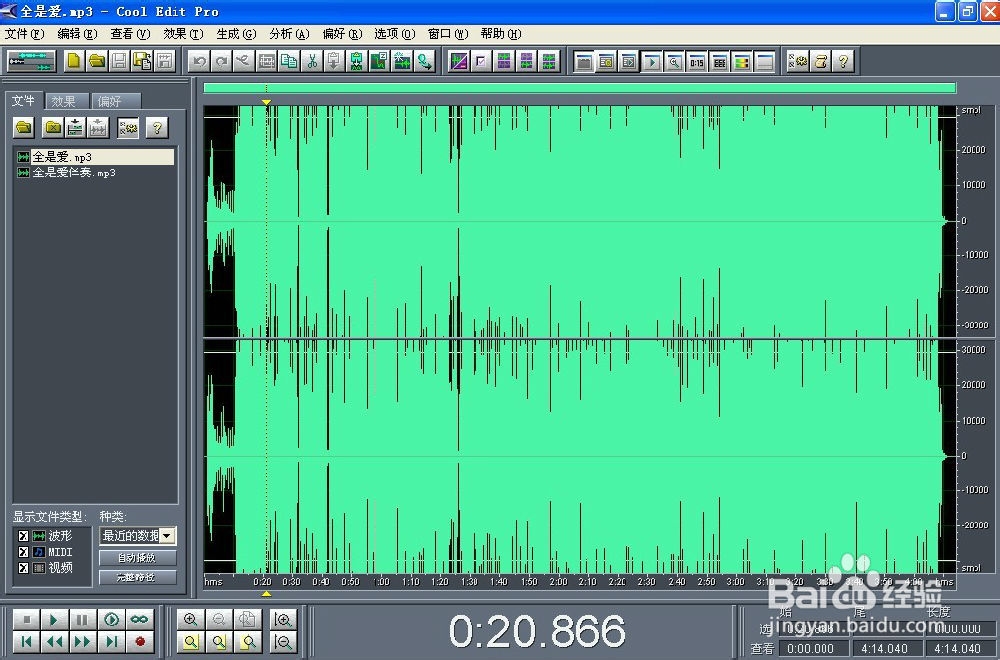
Task: Click the button below 自动播放
Action: click(x=137, y=577)
